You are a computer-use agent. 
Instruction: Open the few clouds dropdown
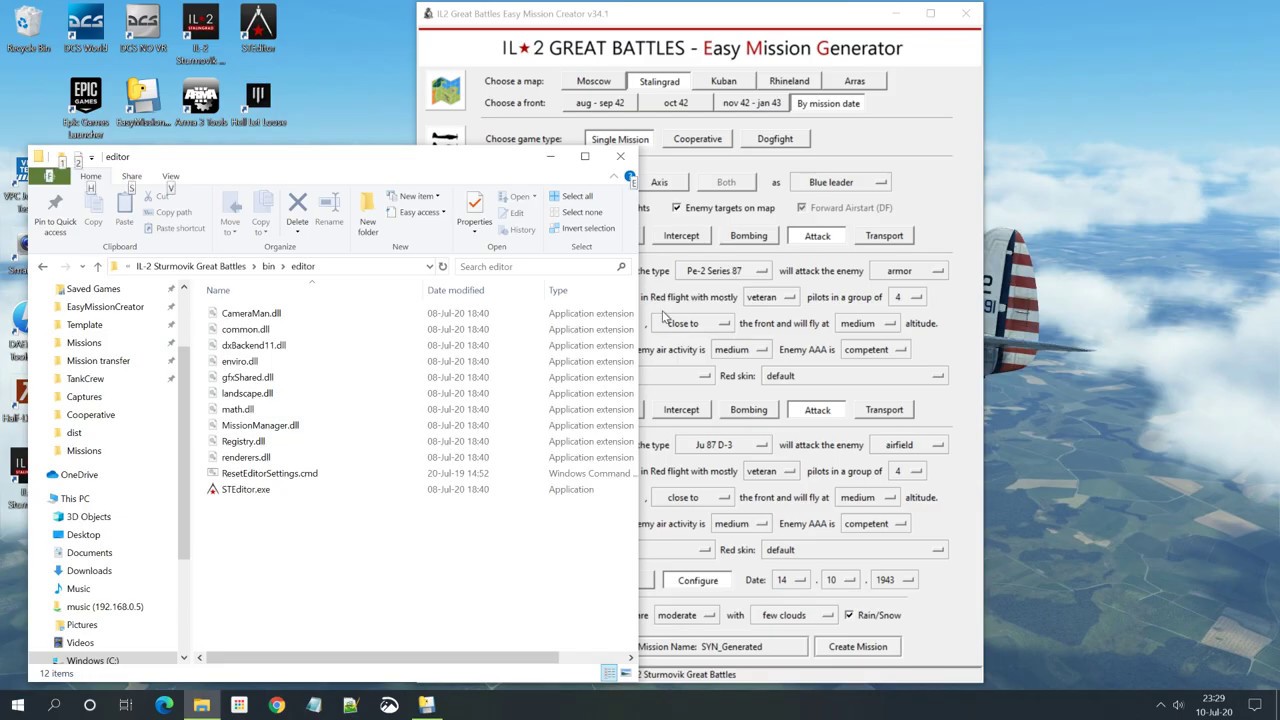coord(794,615)
